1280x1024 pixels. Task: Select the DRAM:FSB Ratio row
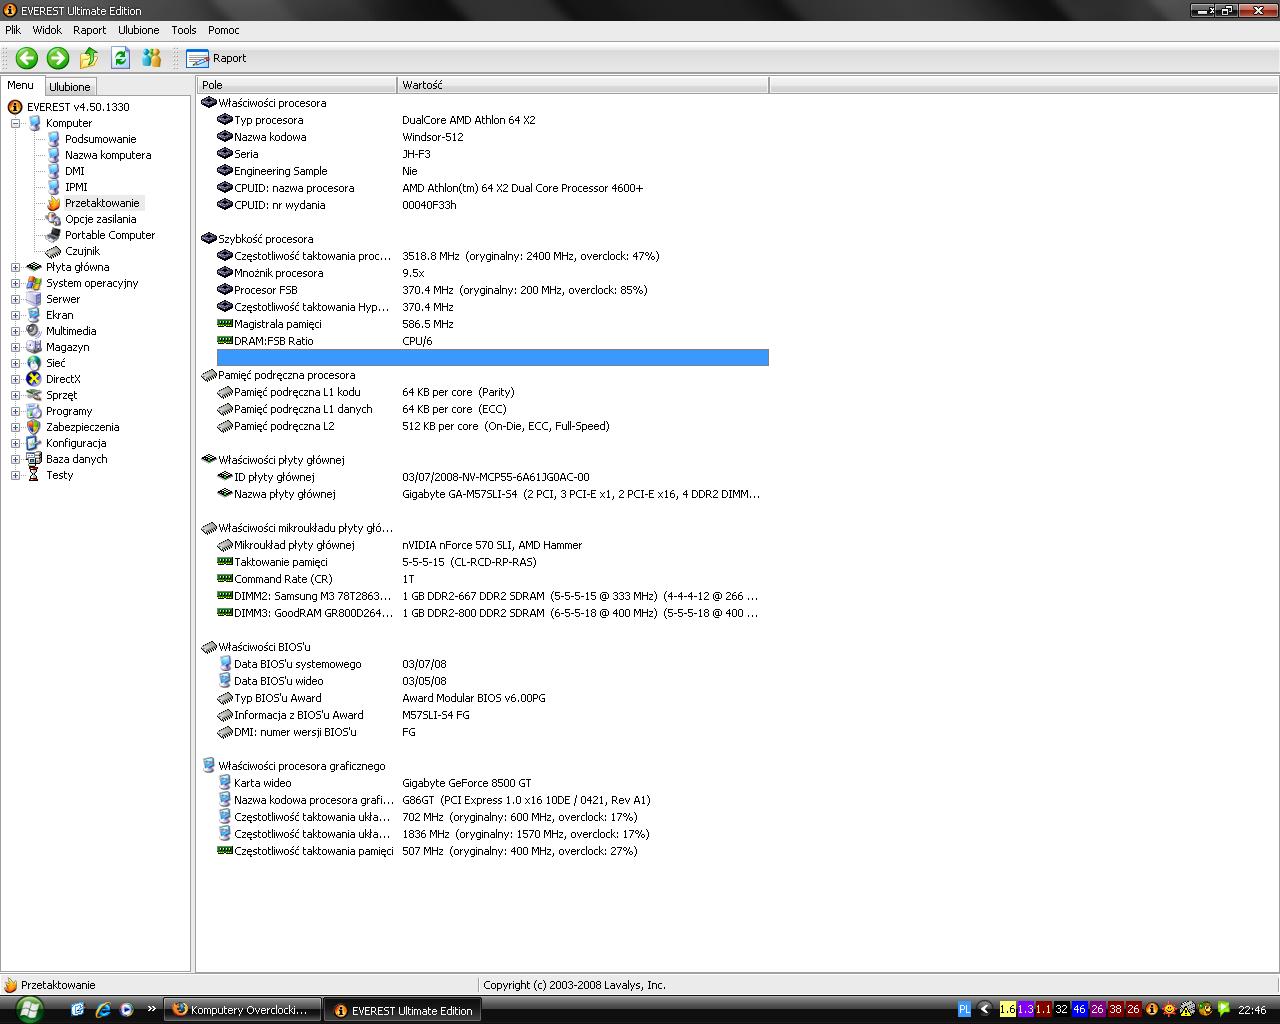tap(492, 341)
